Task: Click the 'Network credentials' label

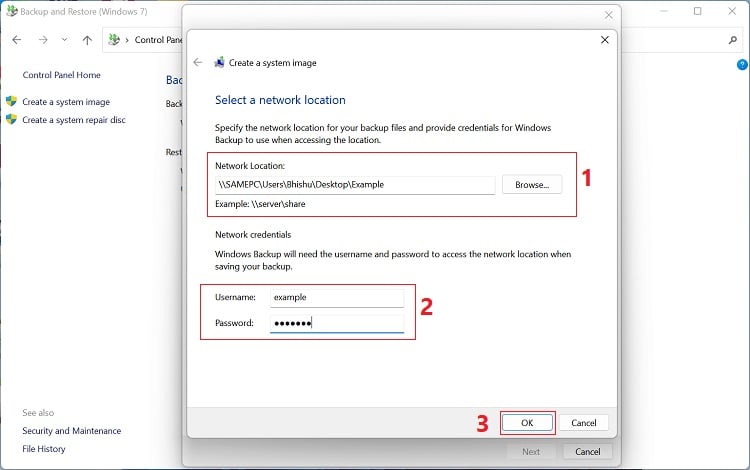Action: 253,235
